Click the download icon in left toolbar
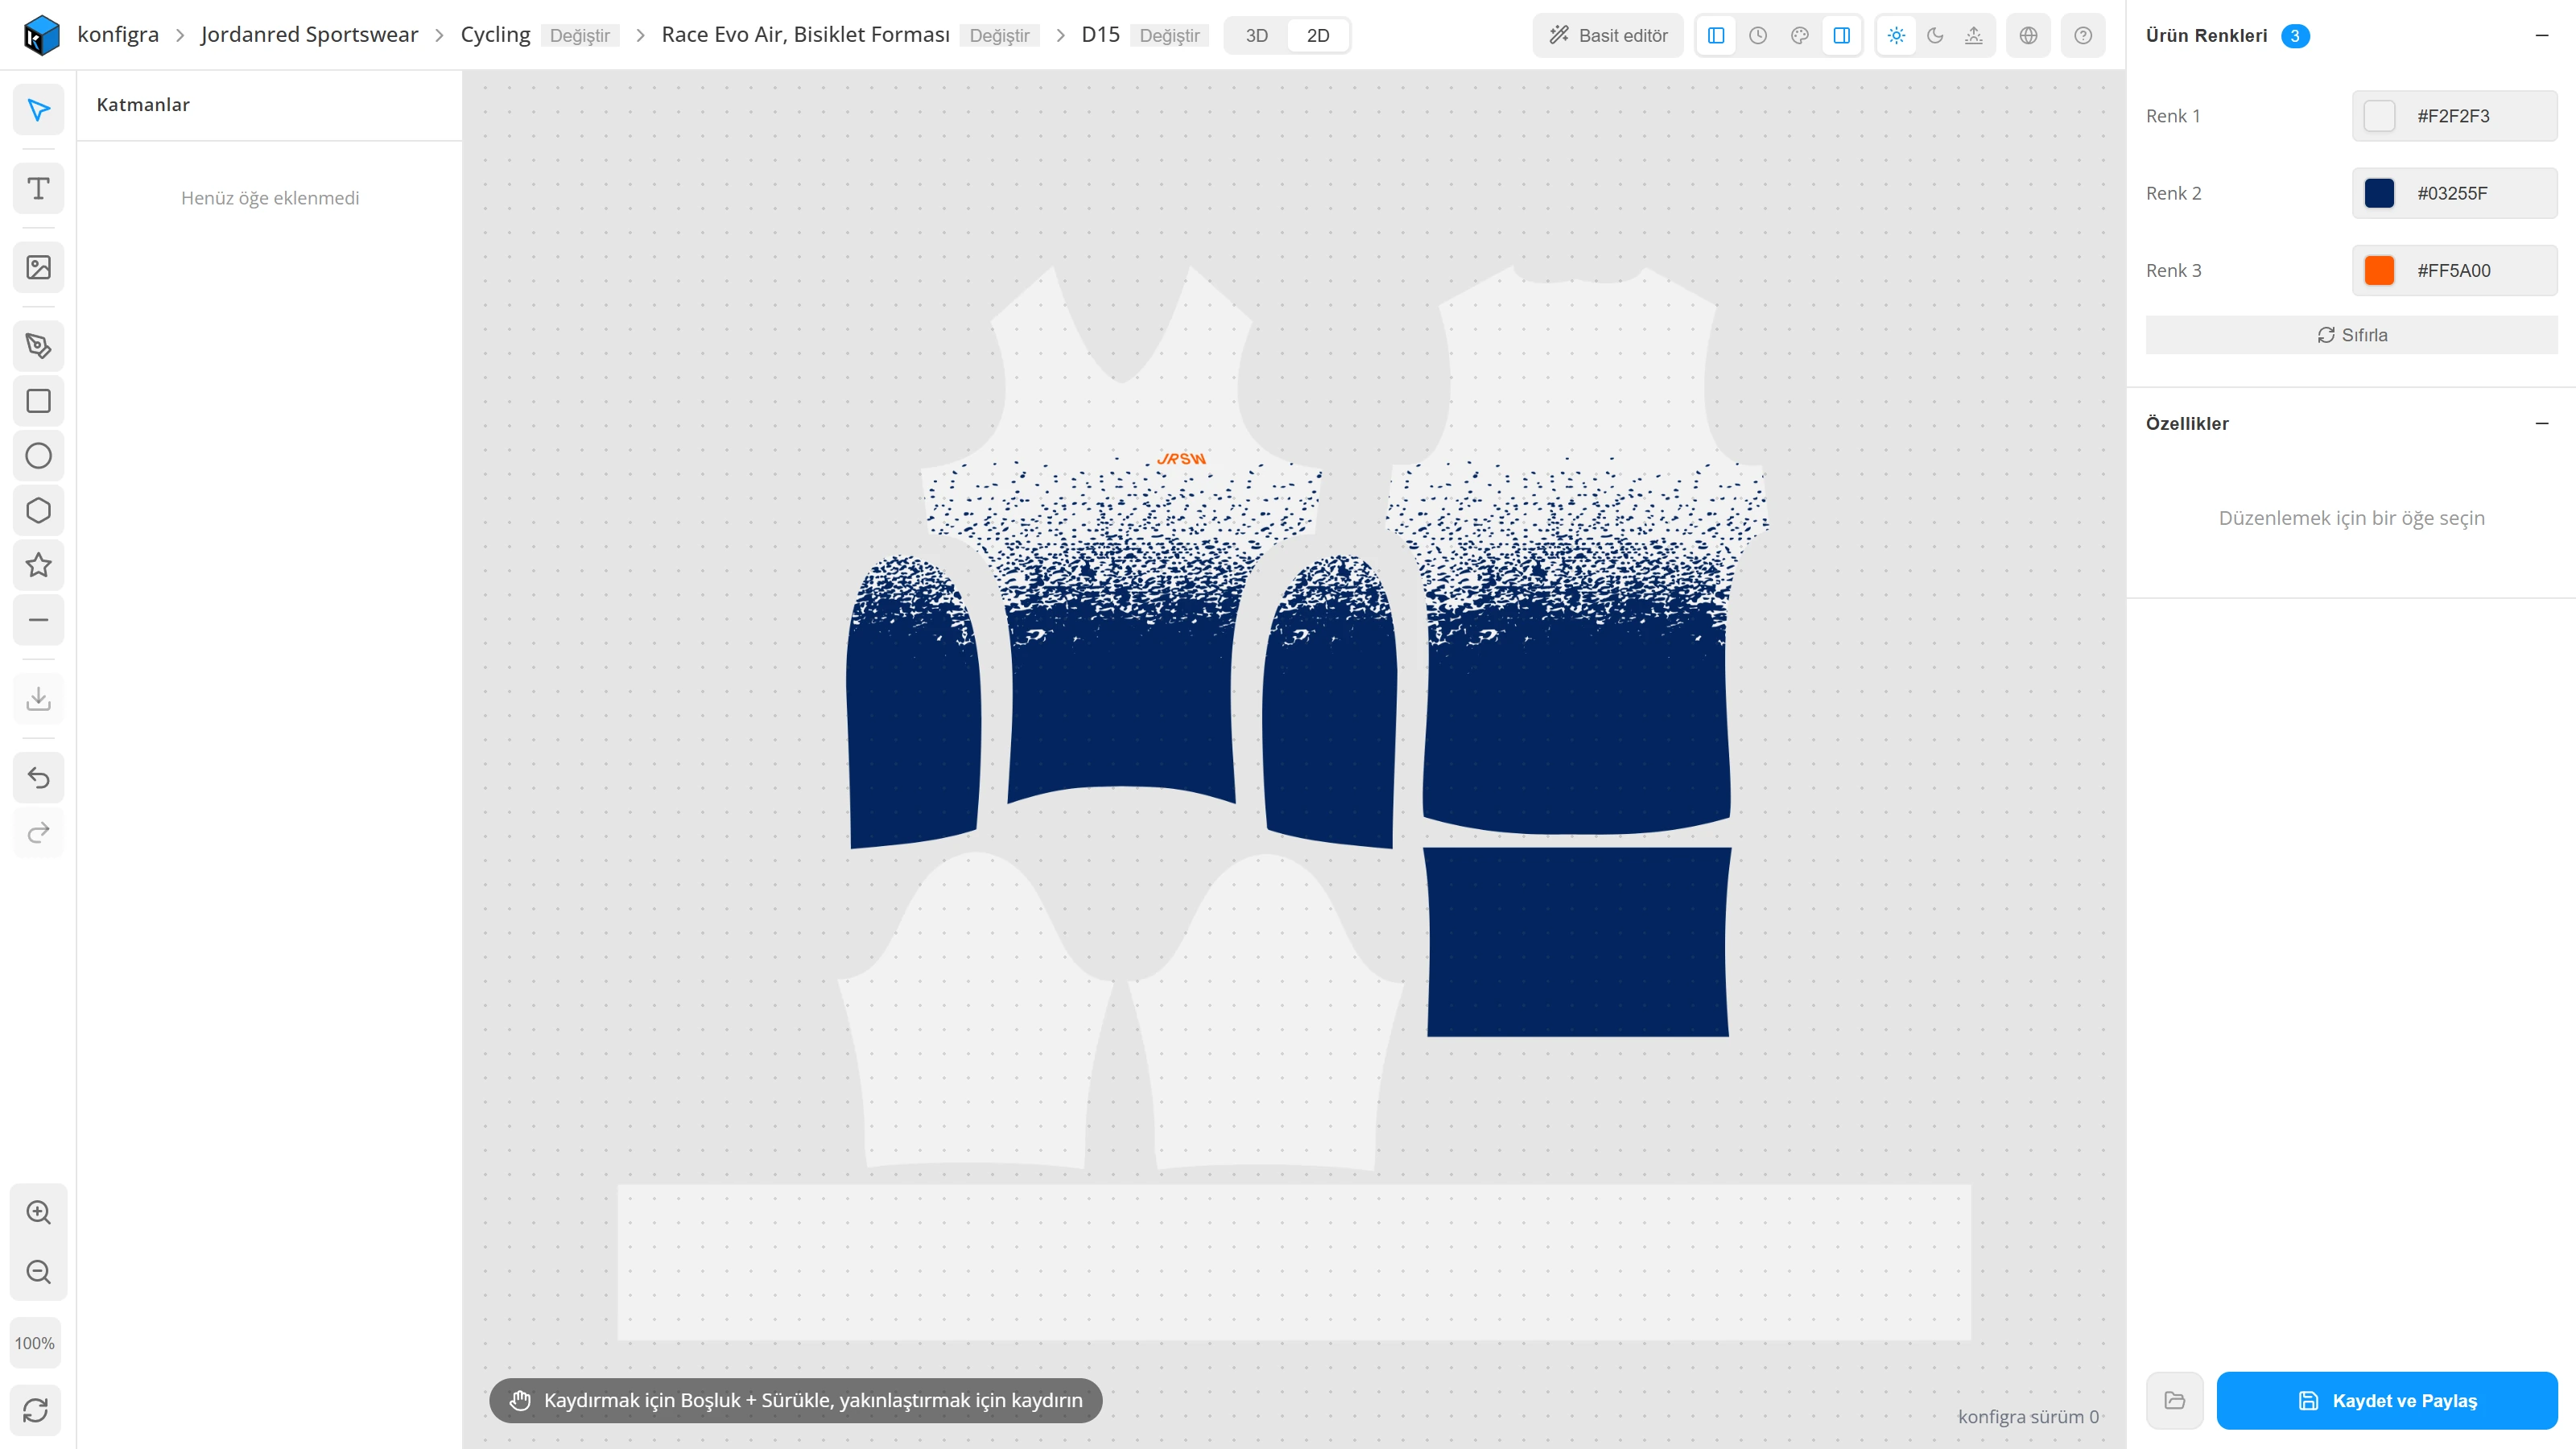Screen dimensions: 2576x1449 [x=38, y=698]
